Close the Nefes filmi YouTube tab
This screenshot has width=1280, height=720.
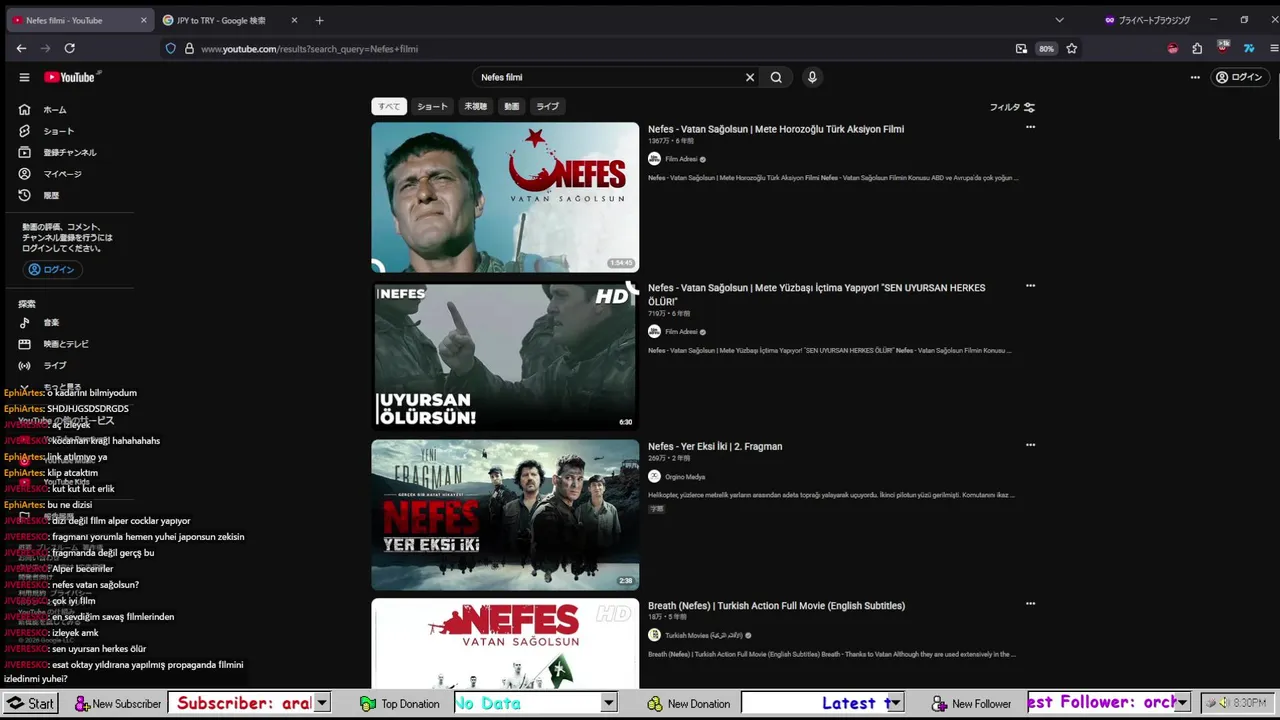(143, 20)
